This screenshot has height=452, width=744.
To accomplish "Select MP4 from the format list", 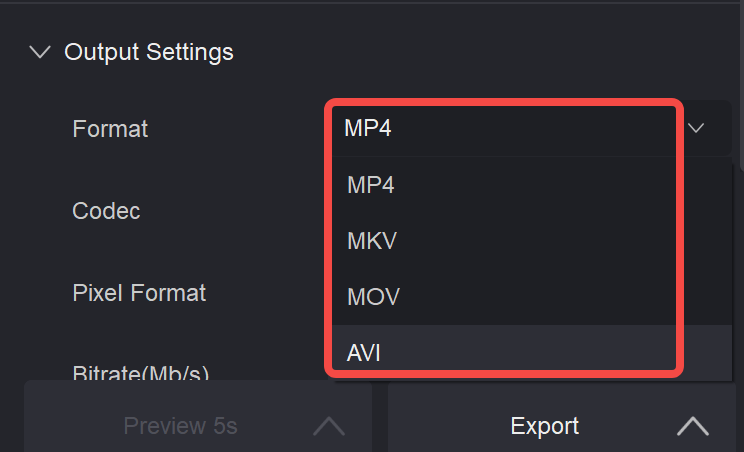I will point(504,184).
